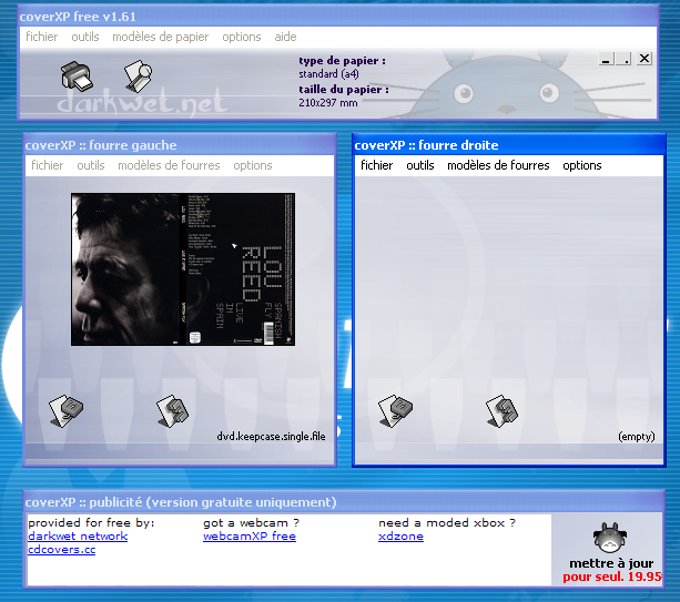
Task: Open modèles de papier menu
Action: [x=160, y=37]
